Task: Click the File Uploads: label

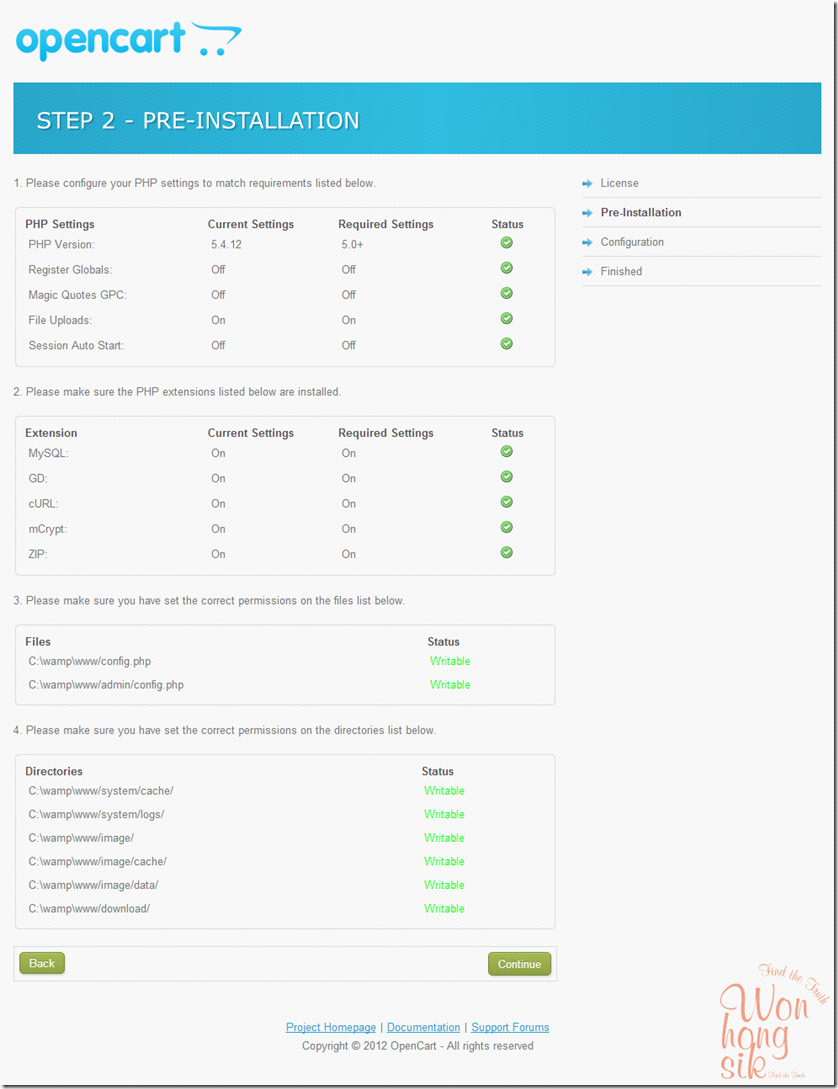Action: tap(60, 320)
